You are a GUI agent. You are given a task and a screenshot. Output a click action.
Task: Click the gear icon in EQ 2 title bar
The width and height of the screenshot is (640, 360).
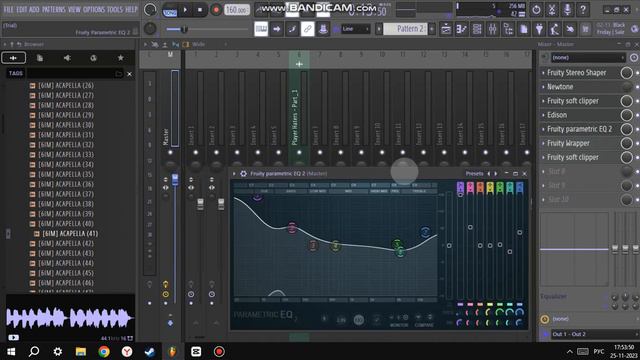[x=243, y=173]
